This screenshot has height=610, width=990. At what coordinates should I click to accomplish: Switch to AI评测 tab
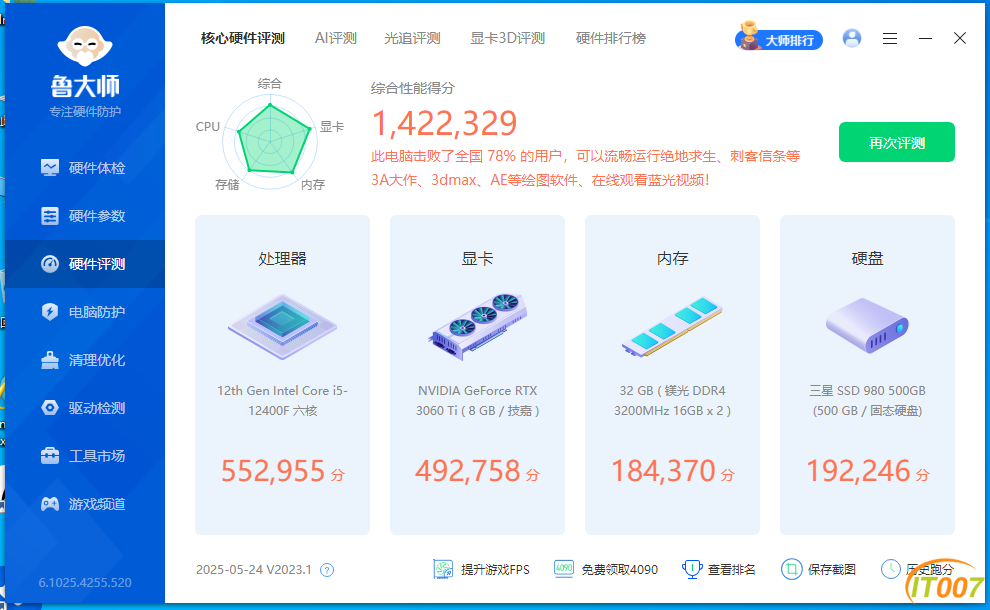[336, 39]
